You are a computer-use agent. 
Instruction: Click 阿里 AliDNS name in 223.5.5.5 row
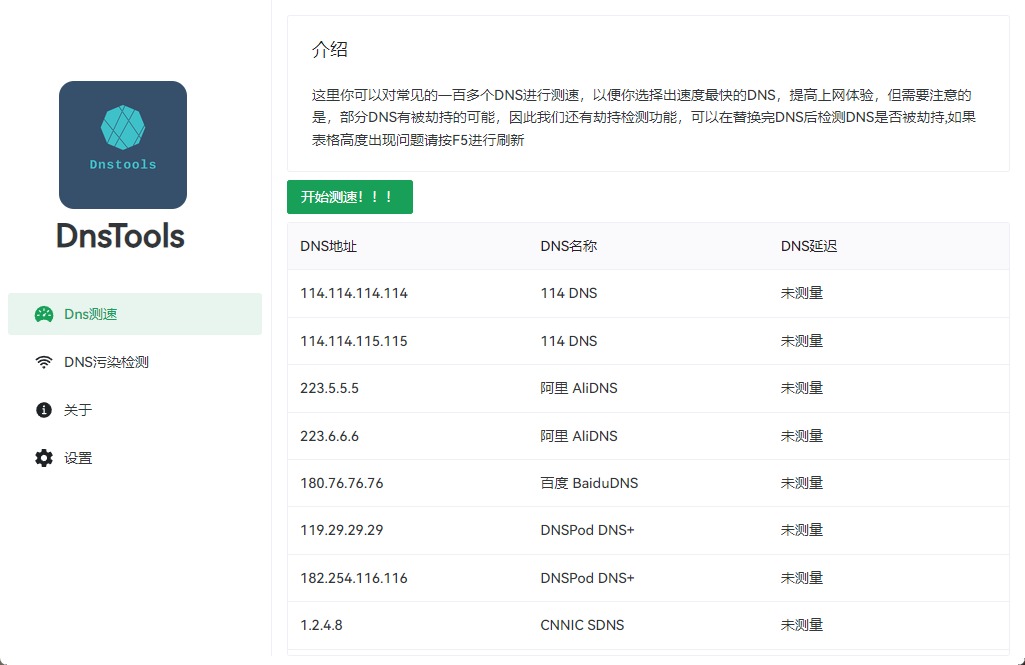[x=579, y=388]
